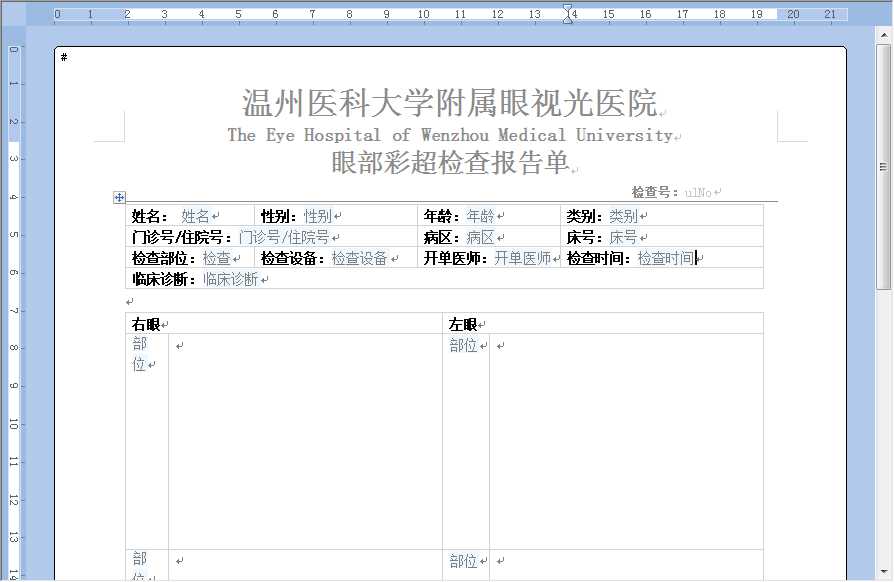Click the second 部位 cell under 左眼
The width and height of the screenshot is (894, 582).
click(466, 565)
